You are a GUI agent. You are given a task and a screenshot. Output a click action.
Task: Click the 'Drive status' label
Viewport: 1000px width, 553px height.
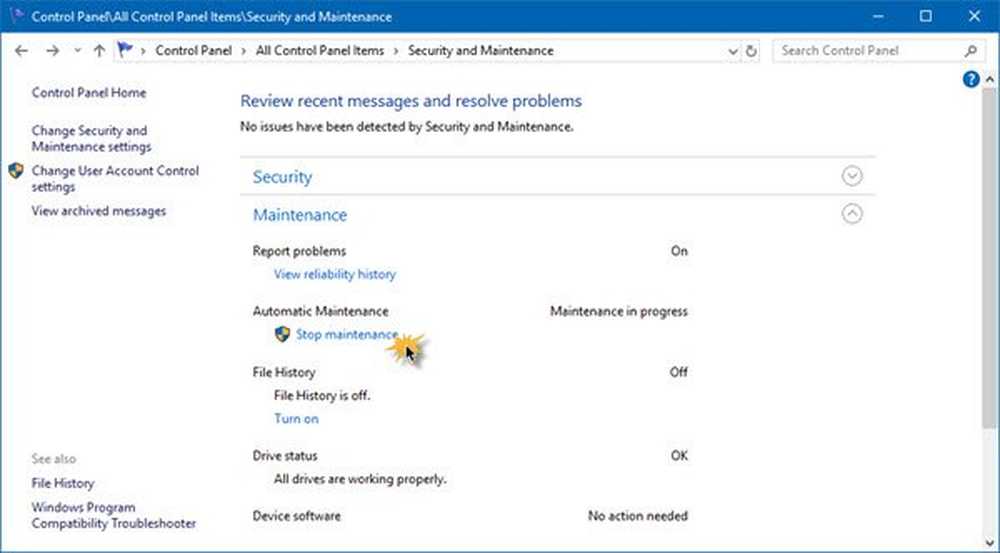(x=284, y=456)
